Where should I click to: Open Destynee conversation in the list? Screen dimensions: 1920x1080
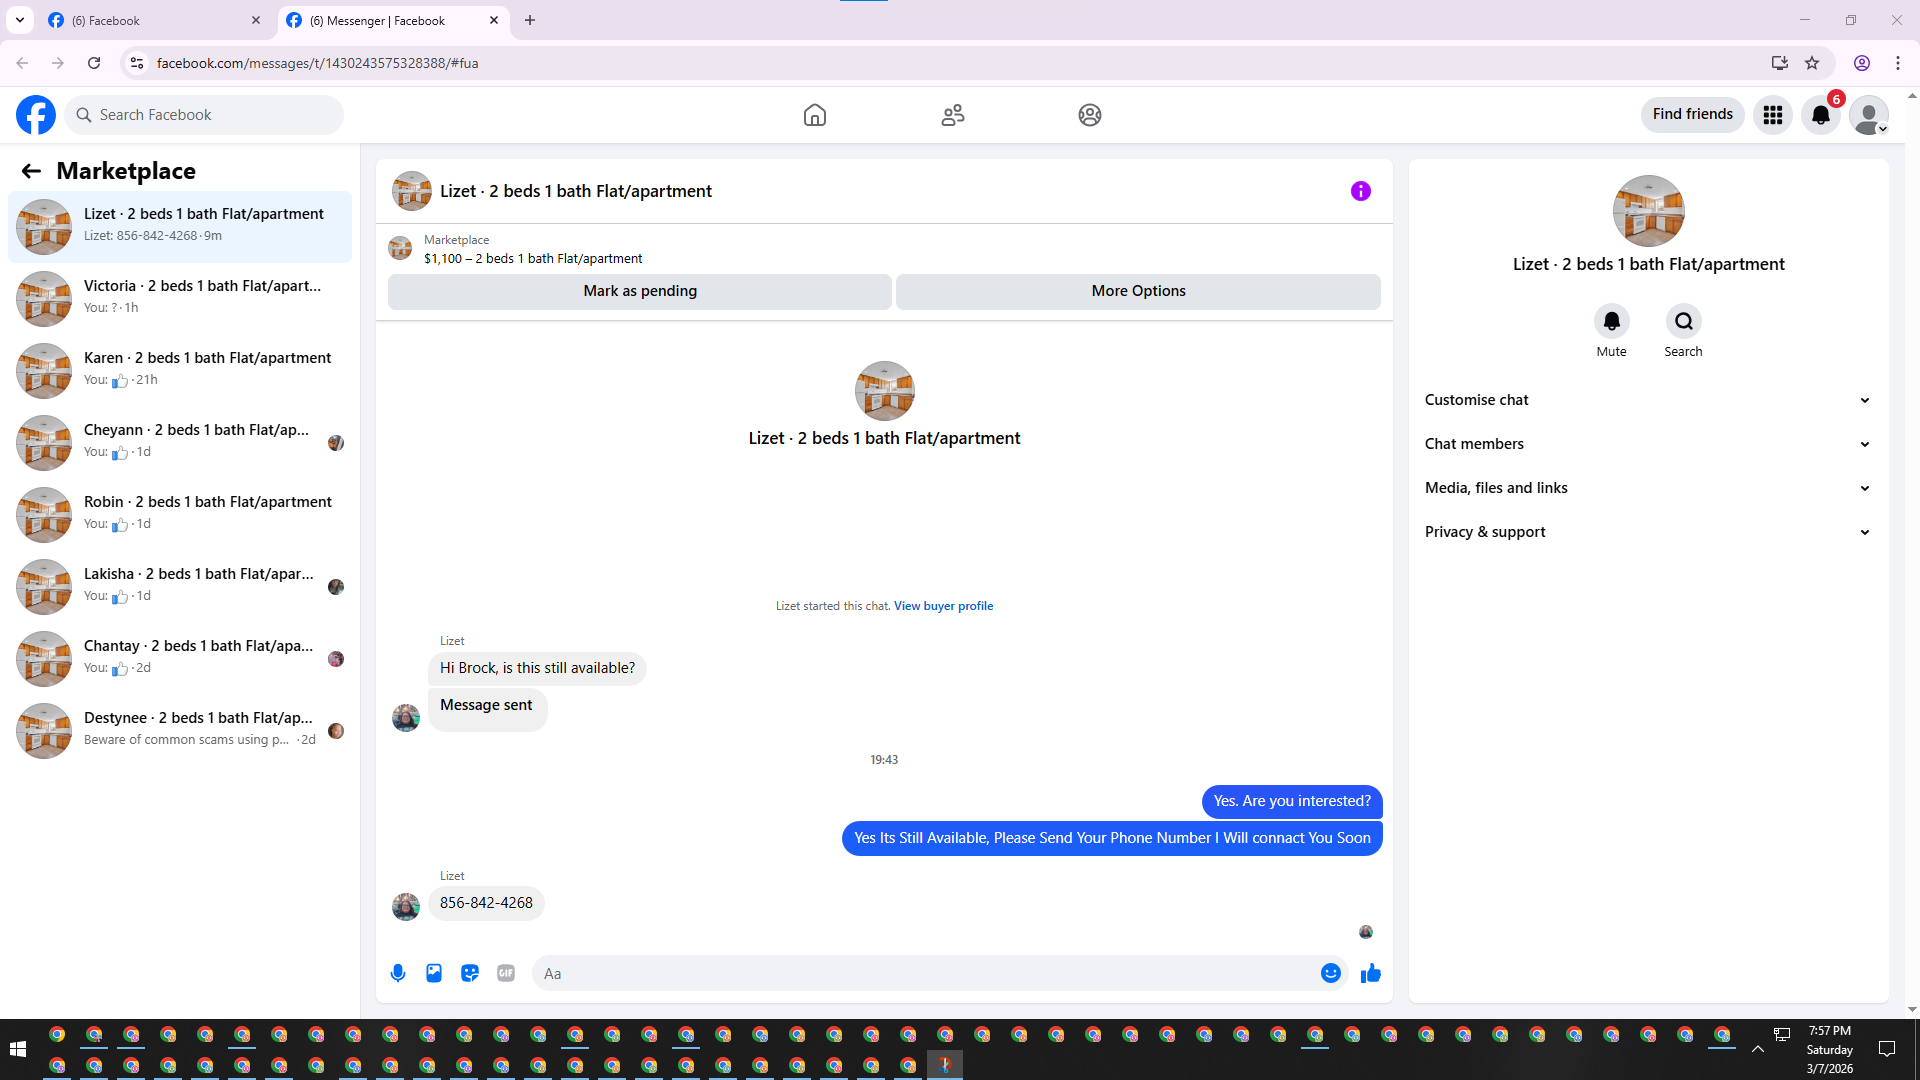click(x=180, y=731)
